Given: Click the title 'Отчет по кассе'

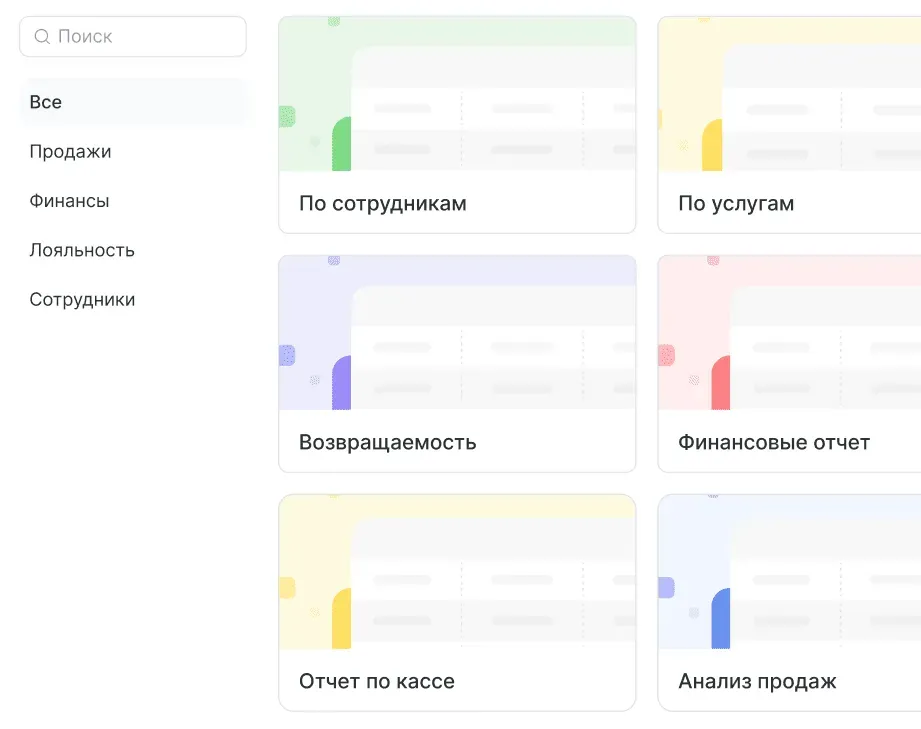Looking at the screenshot, I should [376, 680].
